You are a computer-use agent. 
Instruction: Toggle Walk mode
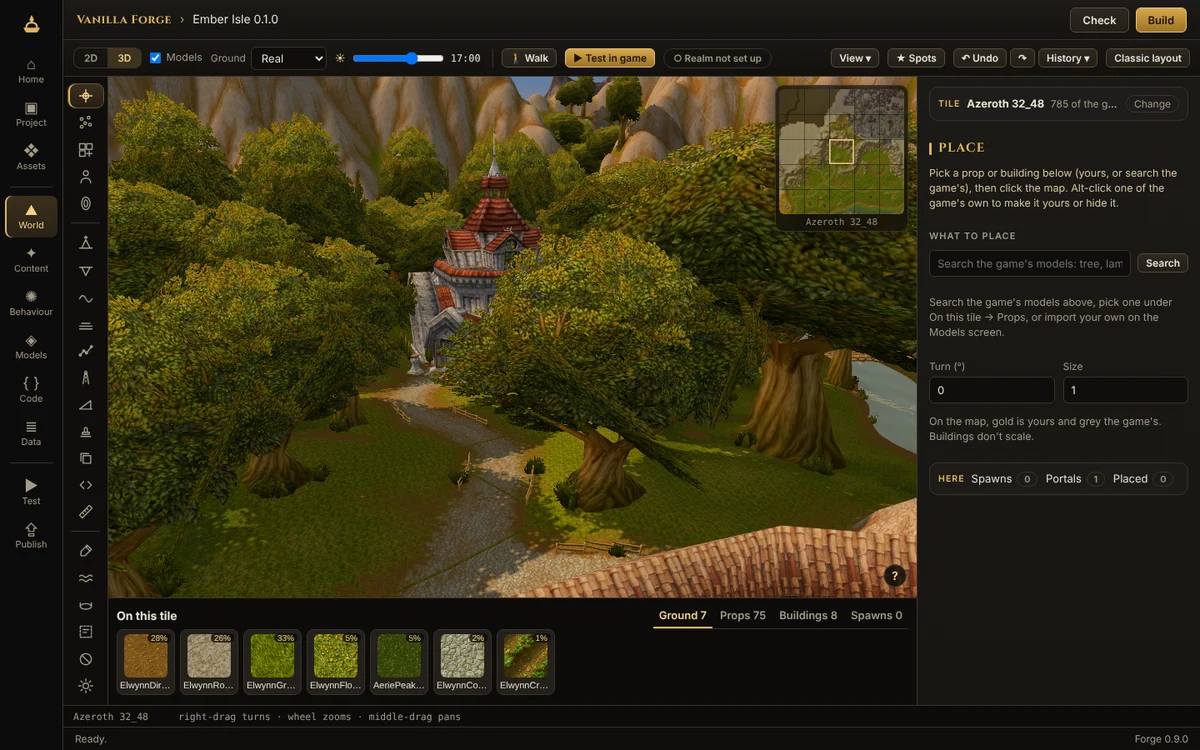(x=529, y=58)
